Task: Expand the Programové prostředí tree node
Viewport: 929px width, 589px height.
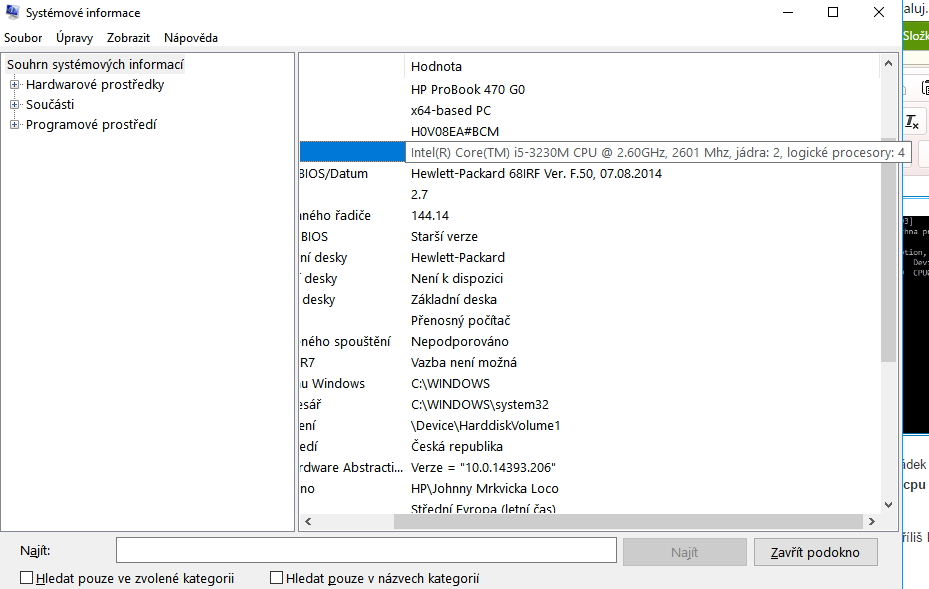Action: point(14,125)
